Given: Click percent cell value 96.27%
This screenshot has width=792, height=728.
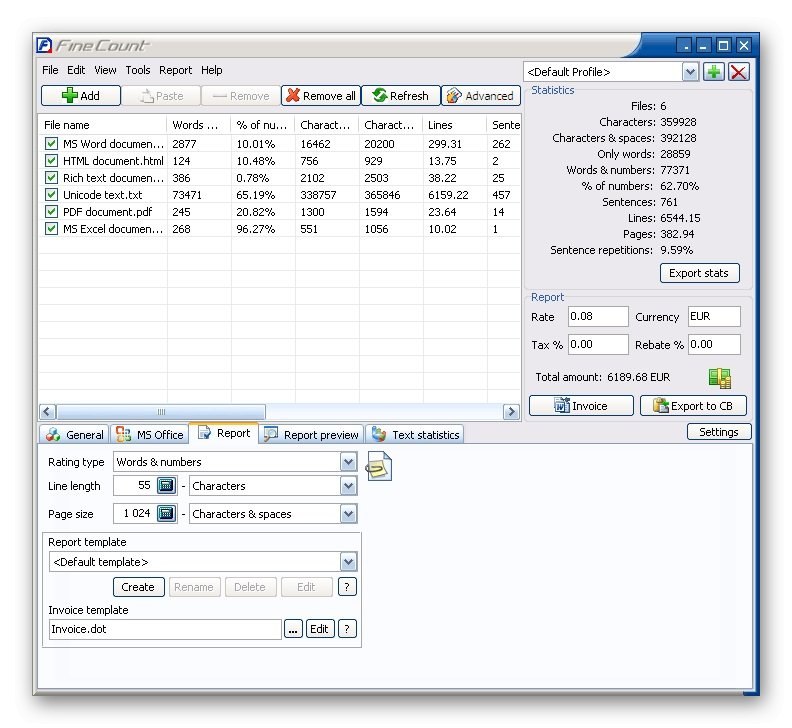Looking at the screenshot, I should pos(256,229).
